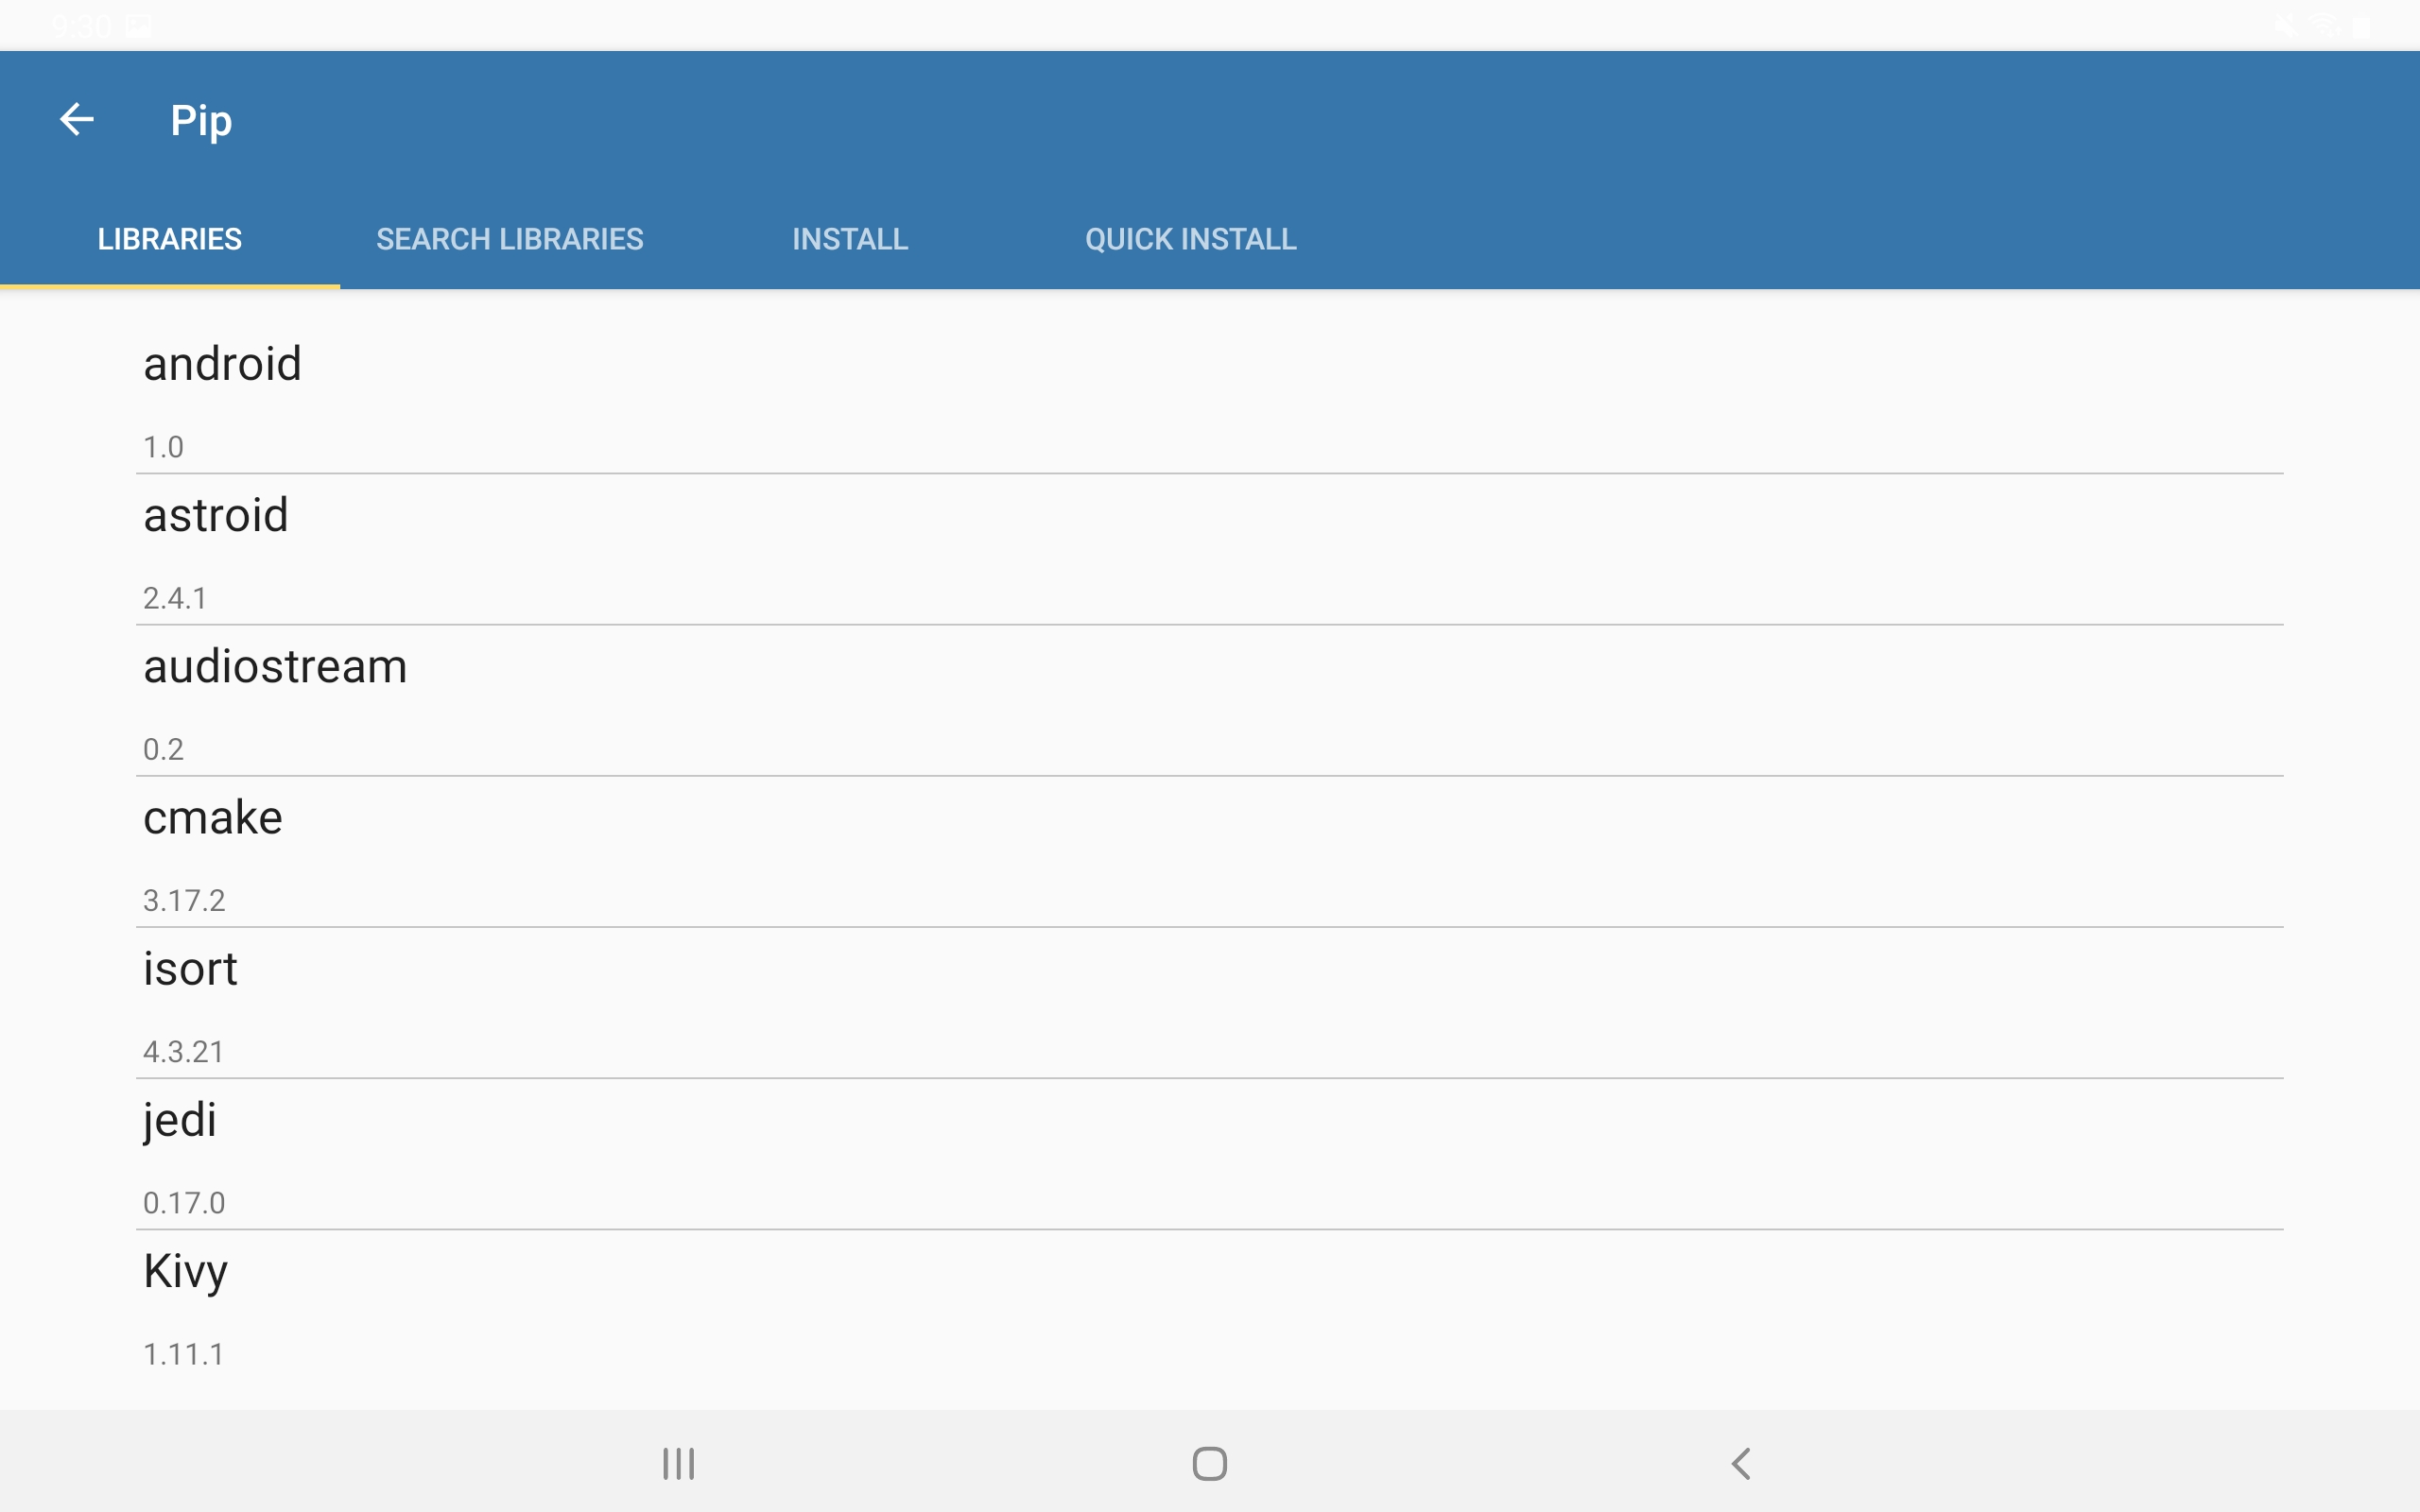
Task: Go to the Install tab
Action: 850,239
